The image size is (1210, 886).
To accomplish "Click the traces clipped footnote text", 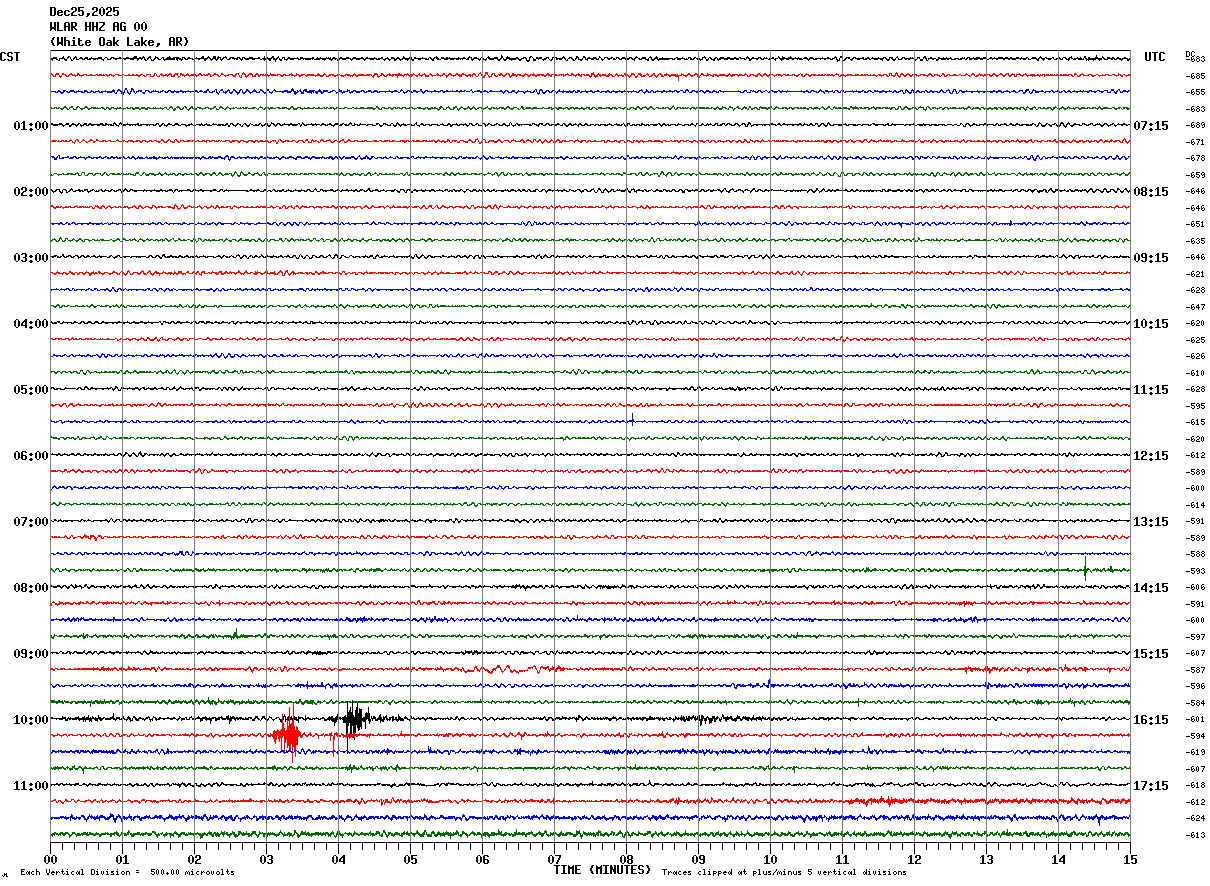I will (784, 873).
